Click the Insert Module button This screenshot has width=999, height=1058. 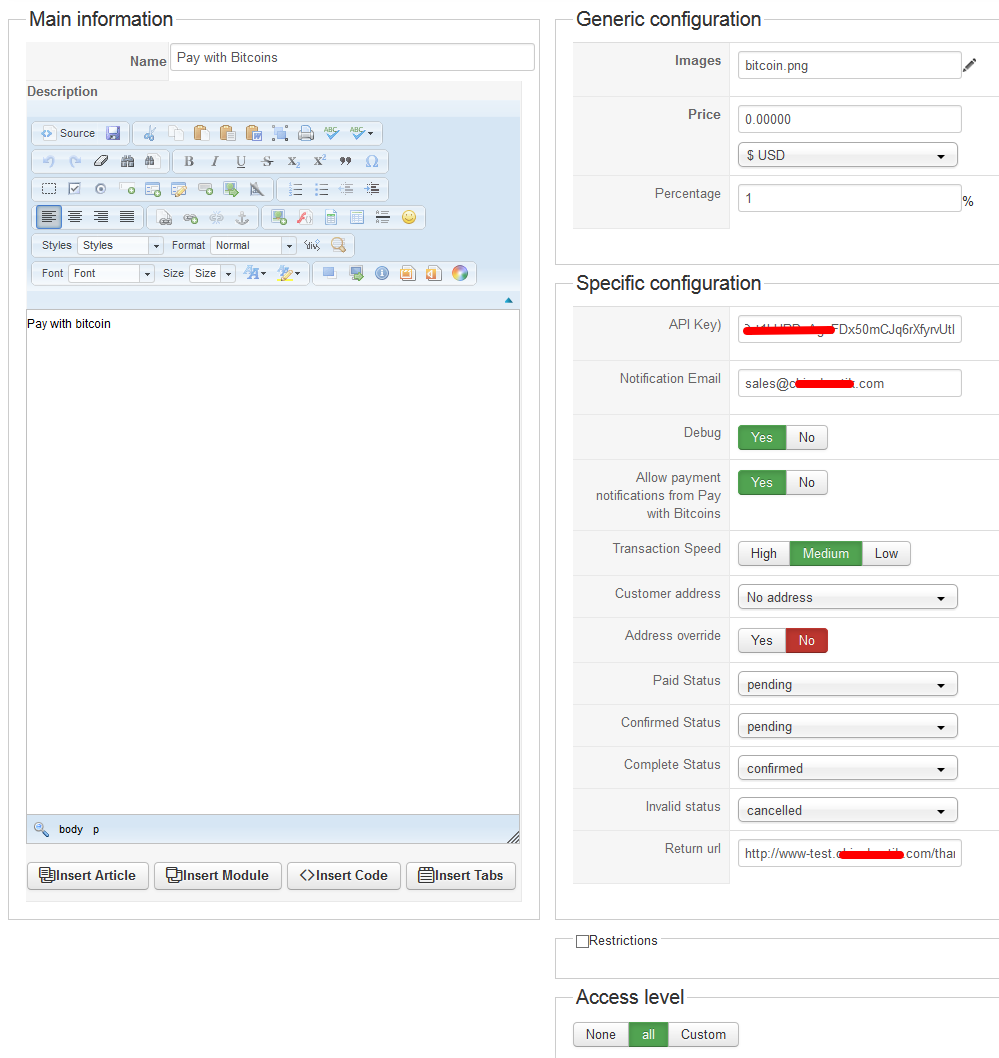coord(218,876)
